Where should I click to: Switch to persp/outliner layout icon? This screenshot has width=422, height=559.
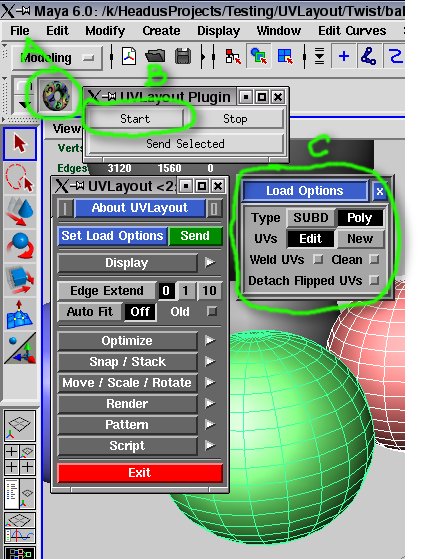(x=20, y=493)
